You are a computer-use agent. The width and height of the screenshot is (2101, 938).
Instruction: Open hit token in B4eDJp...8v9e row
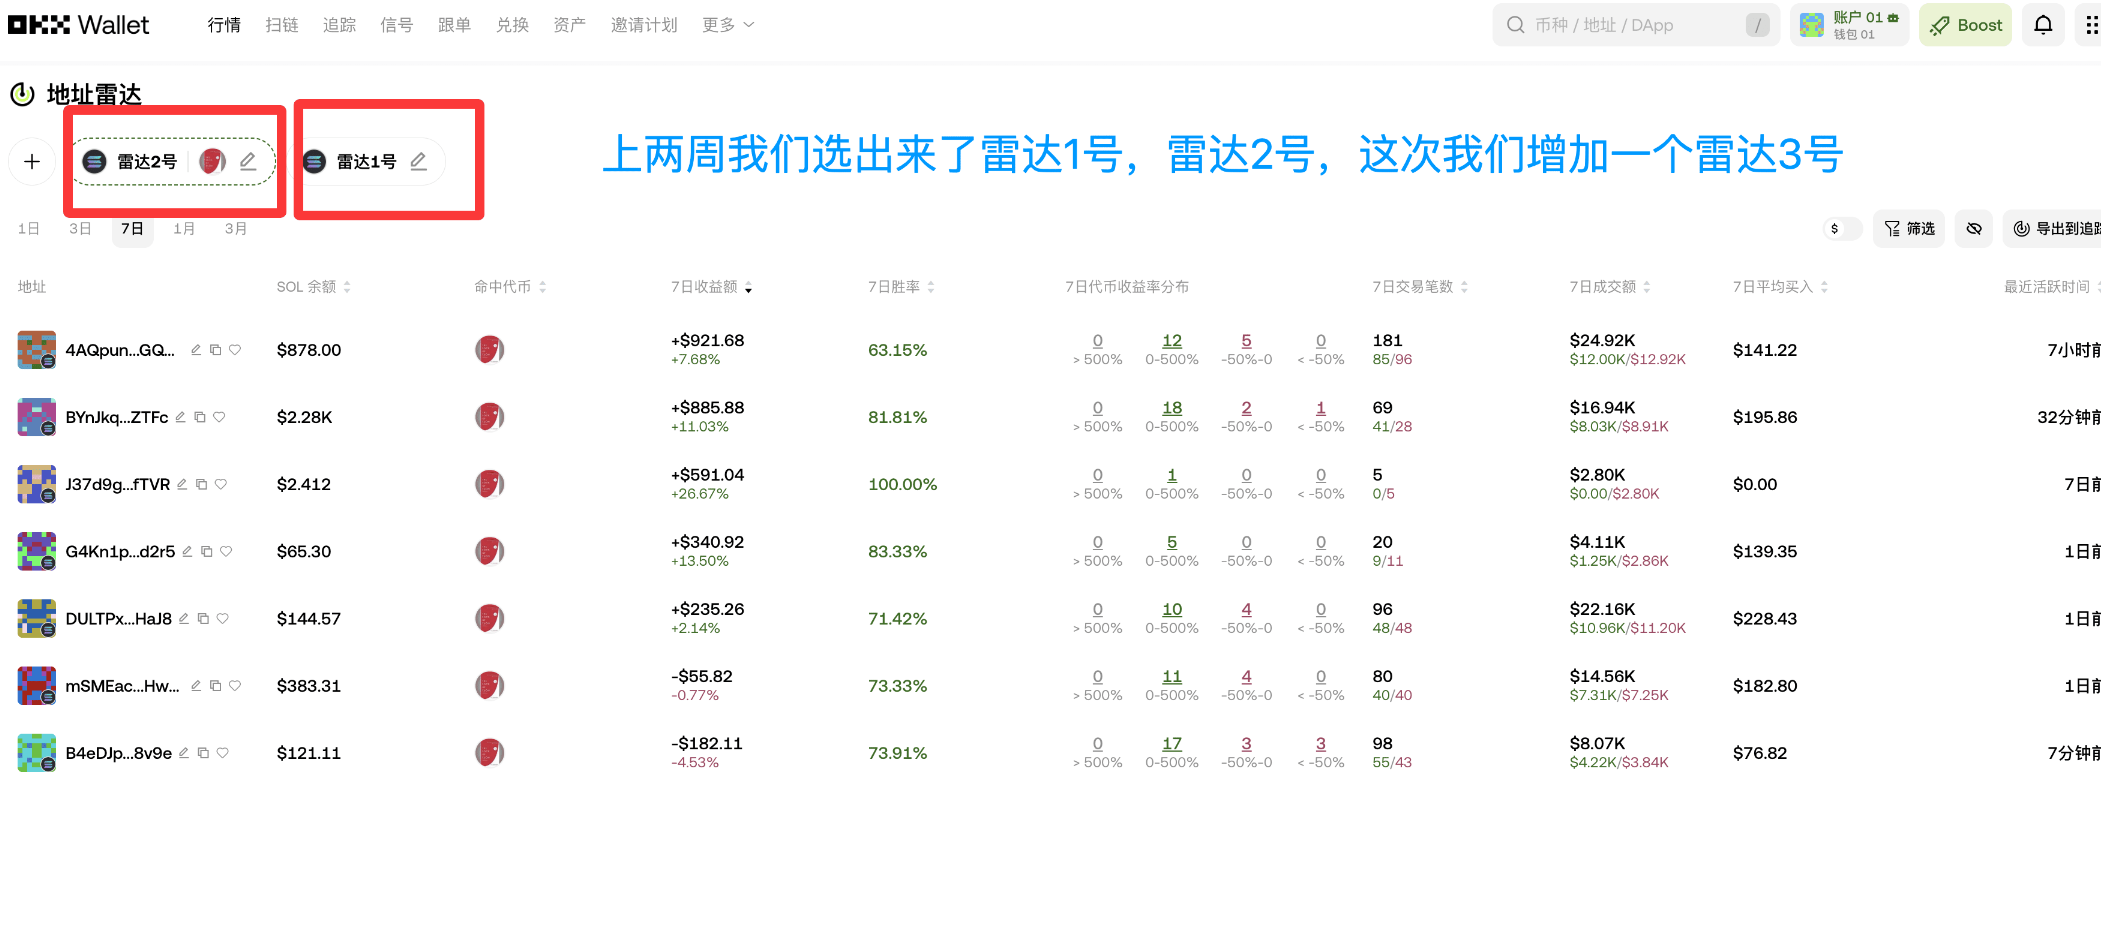coord(489,753)
